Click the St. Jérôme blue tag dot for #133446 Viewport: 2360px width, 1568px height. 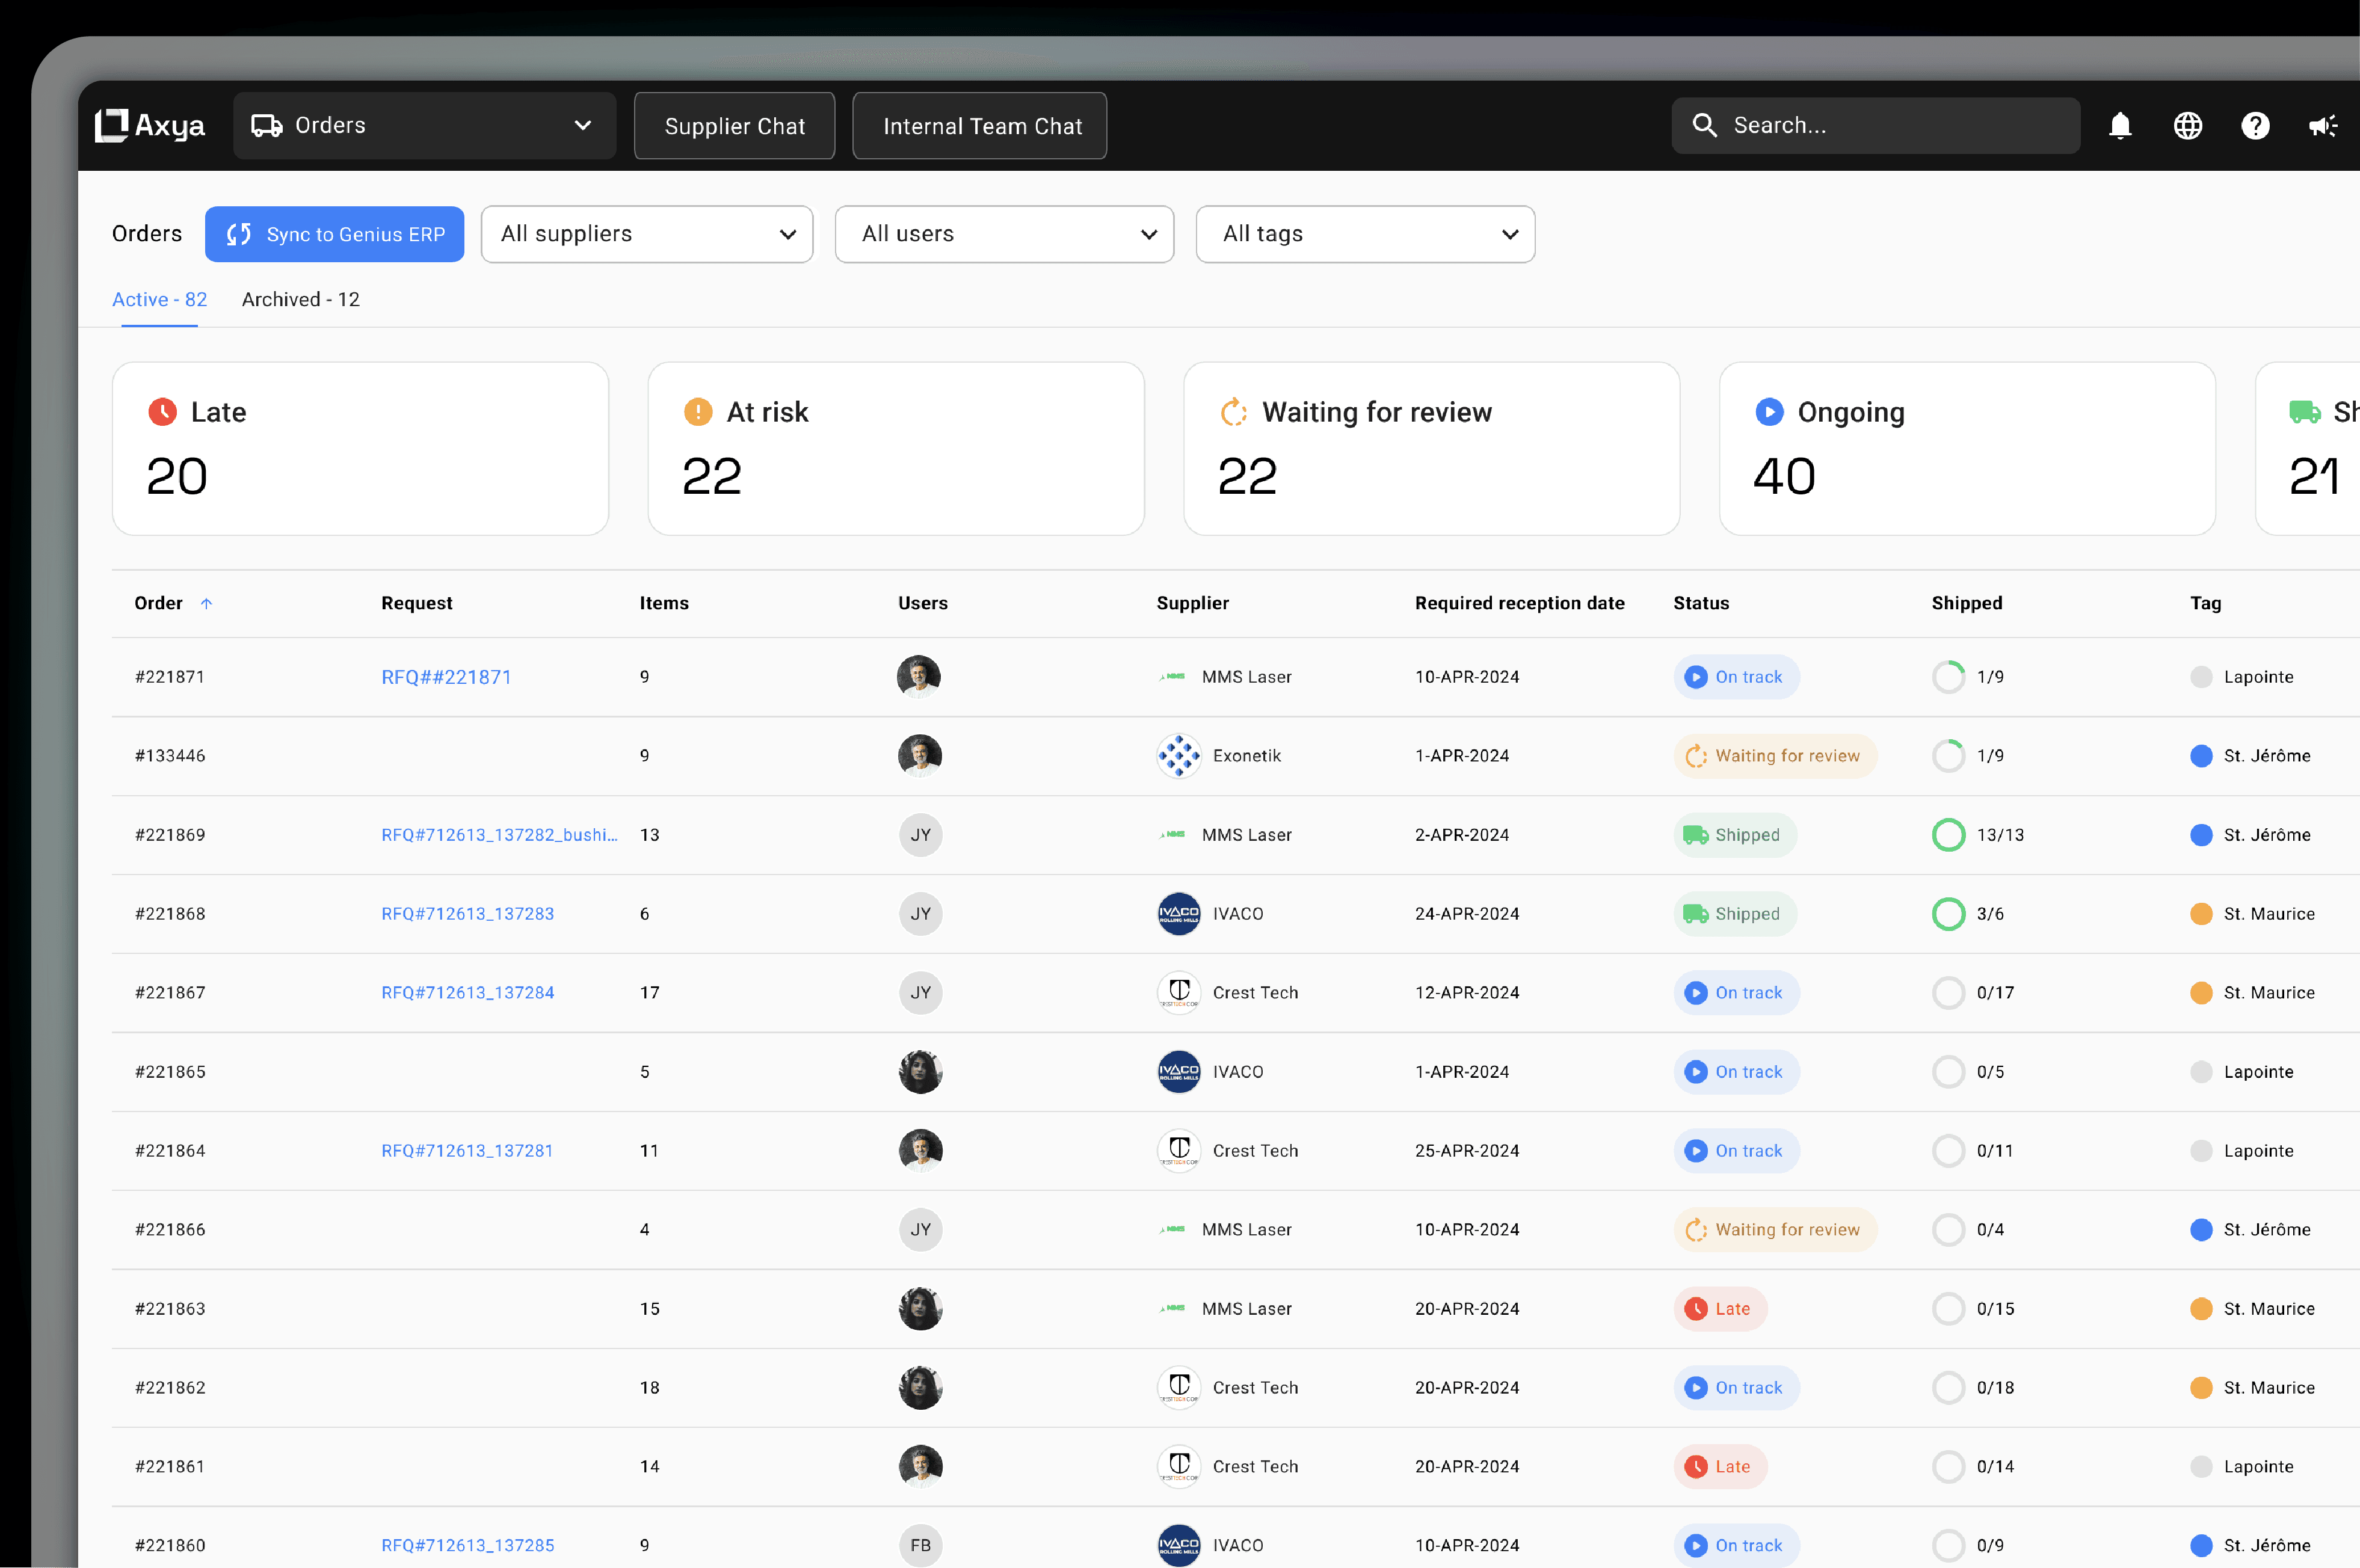(x=2200, y=756)
